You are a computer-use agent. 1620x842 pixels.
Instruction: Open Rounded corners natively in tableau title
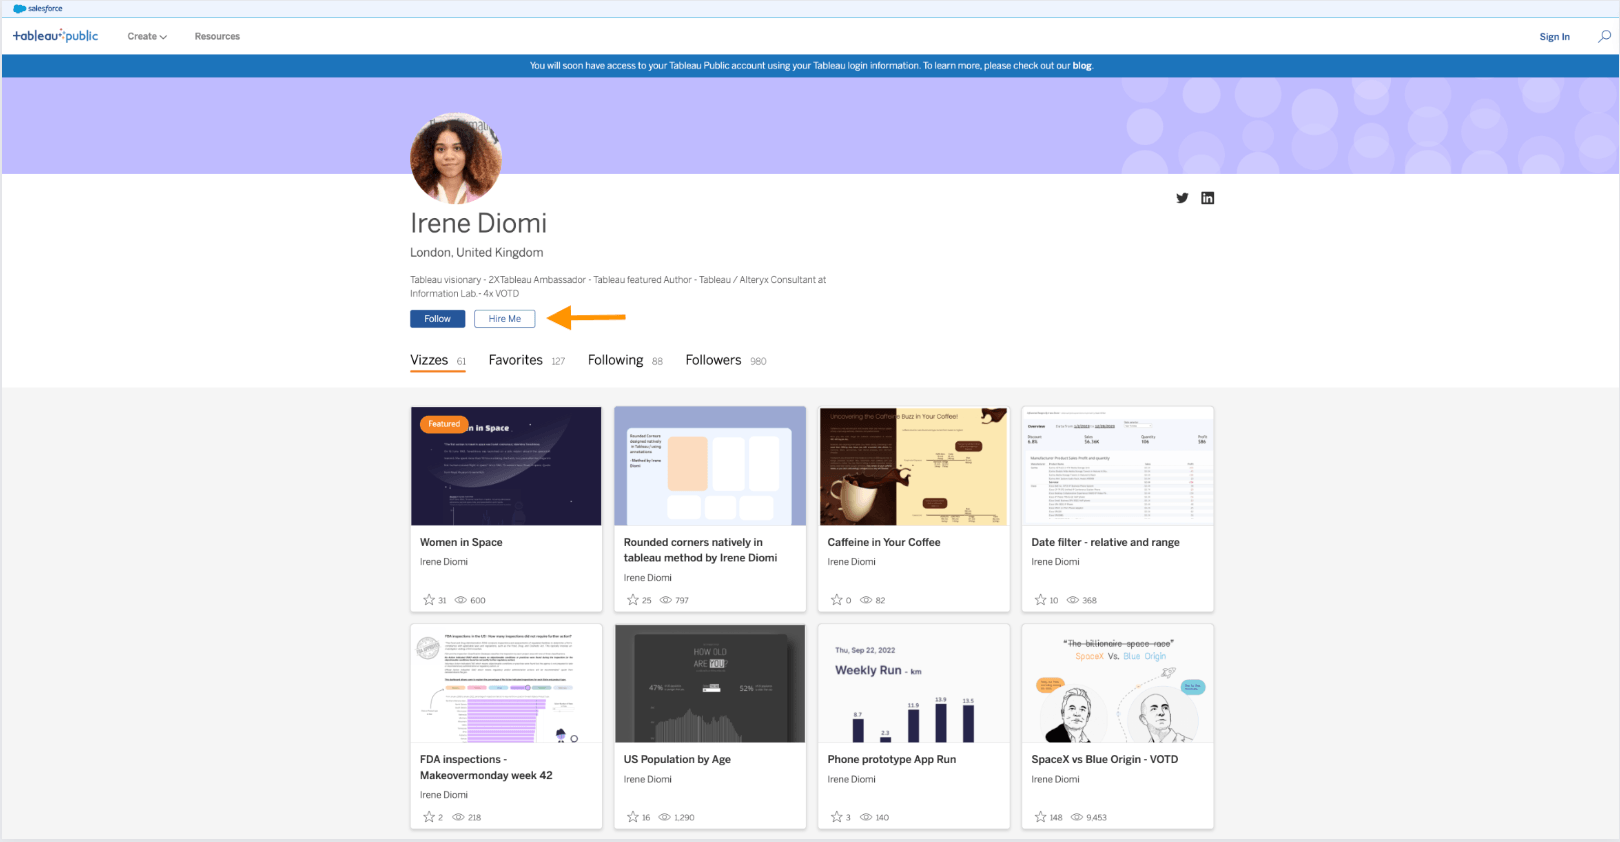coord(700,550)
